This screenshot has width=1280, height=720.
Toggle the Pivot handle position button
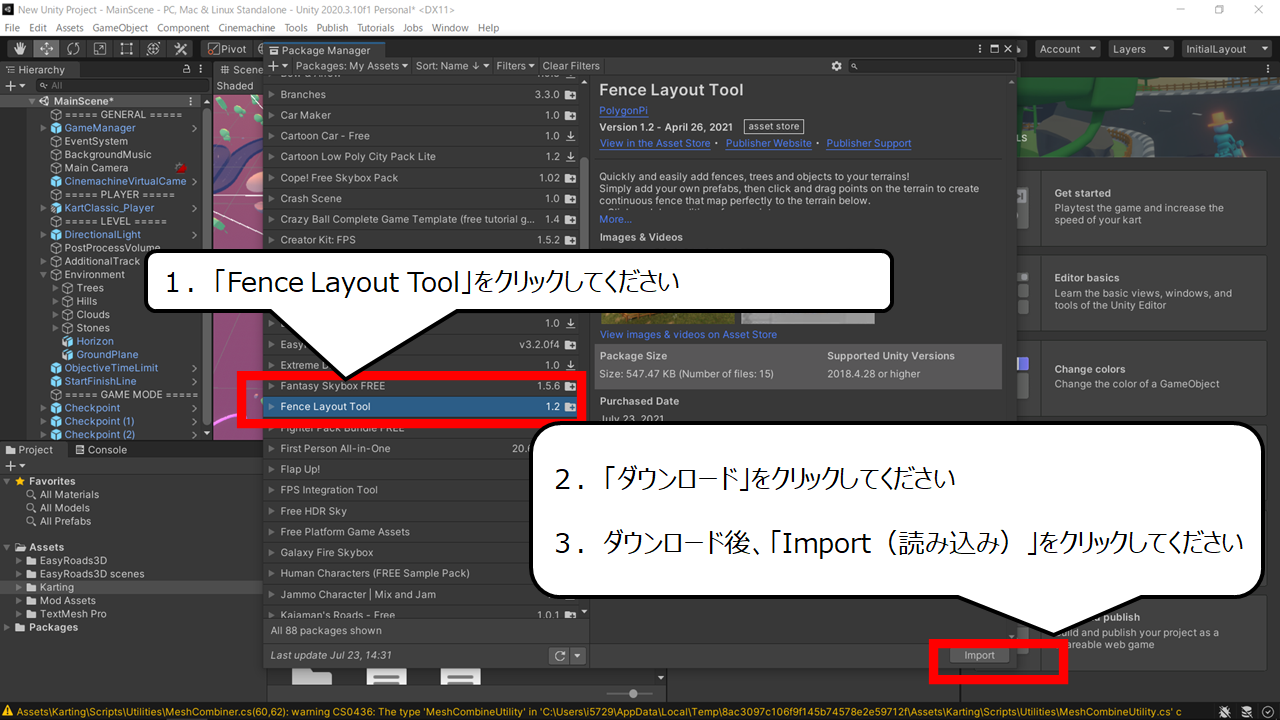227,49
